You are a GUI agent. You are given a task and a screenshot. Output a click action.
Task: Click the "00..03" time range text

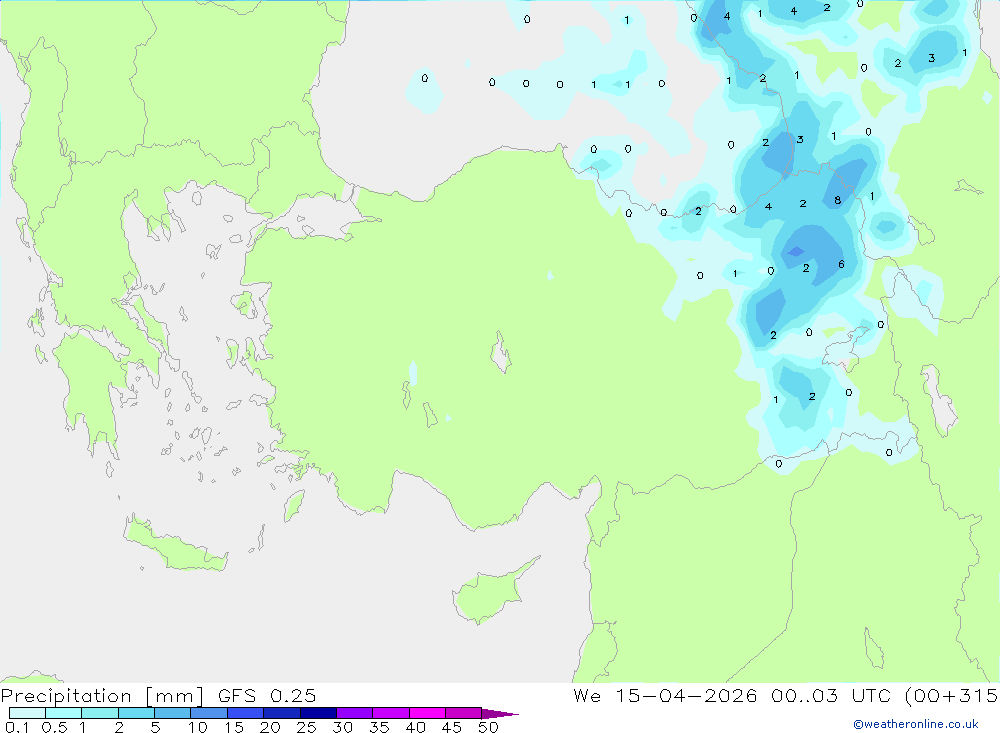(804, 696)
